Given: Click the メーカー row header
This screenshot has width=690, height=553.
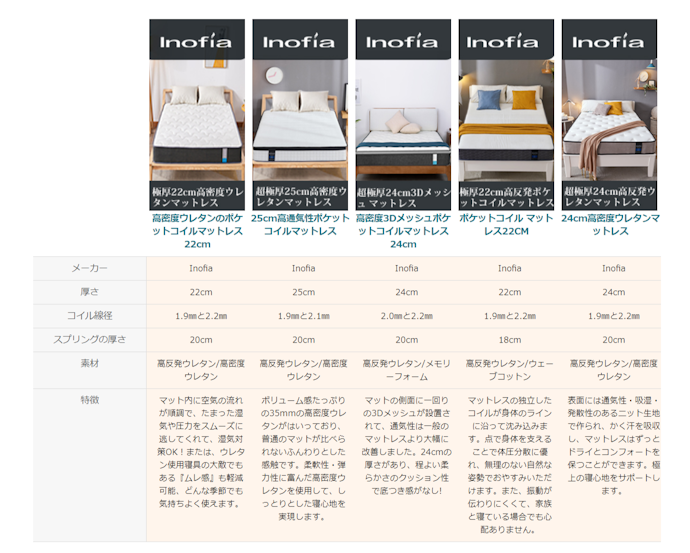Looking at the screenshot, I should (x=90, y=268).
